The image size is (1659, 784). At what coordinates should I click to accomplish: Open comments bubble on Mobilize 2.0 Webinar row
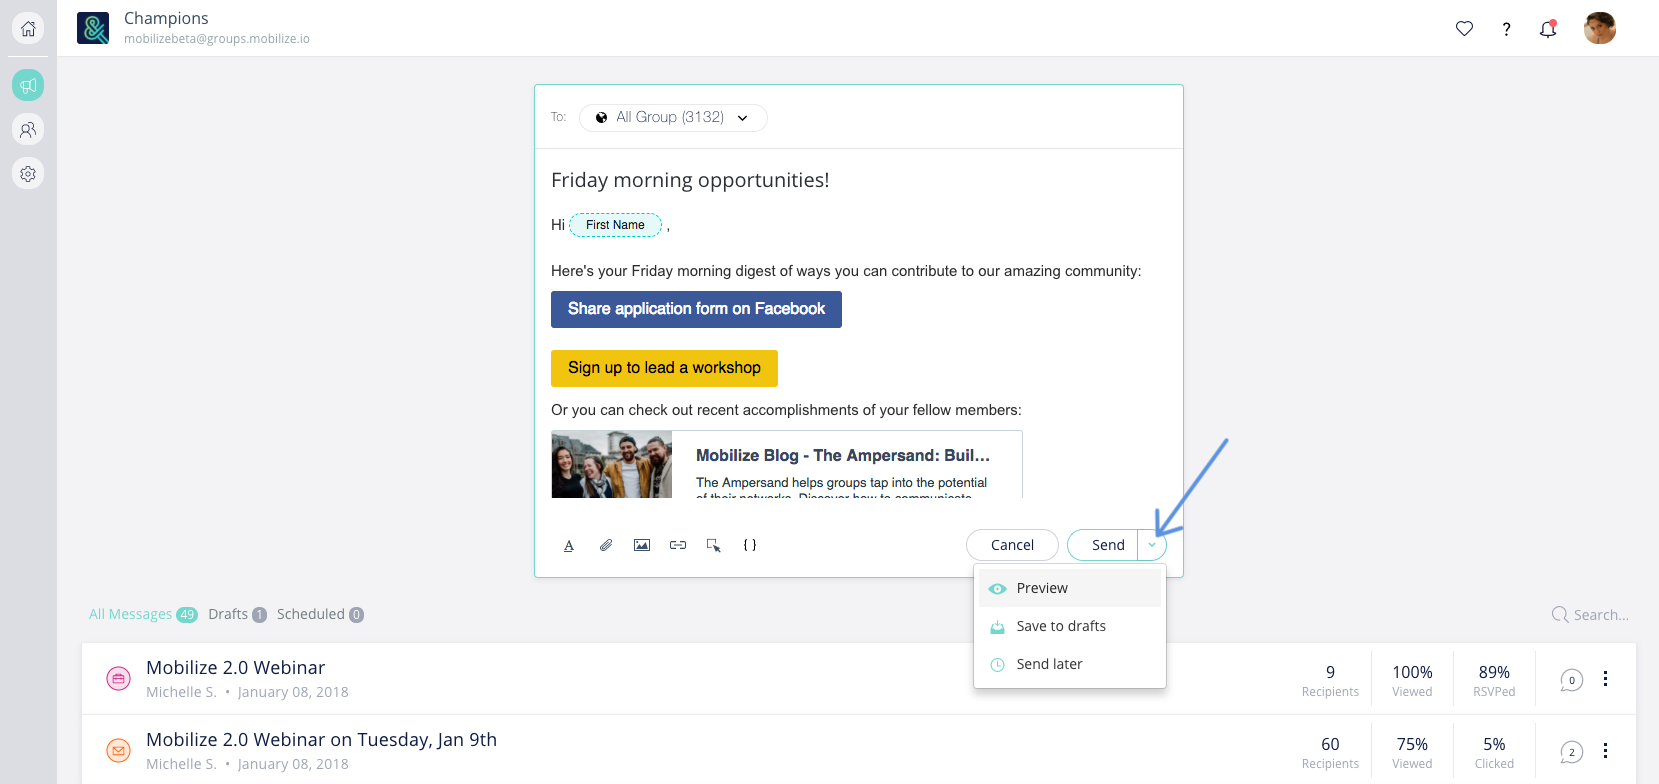click(1571, 680)
